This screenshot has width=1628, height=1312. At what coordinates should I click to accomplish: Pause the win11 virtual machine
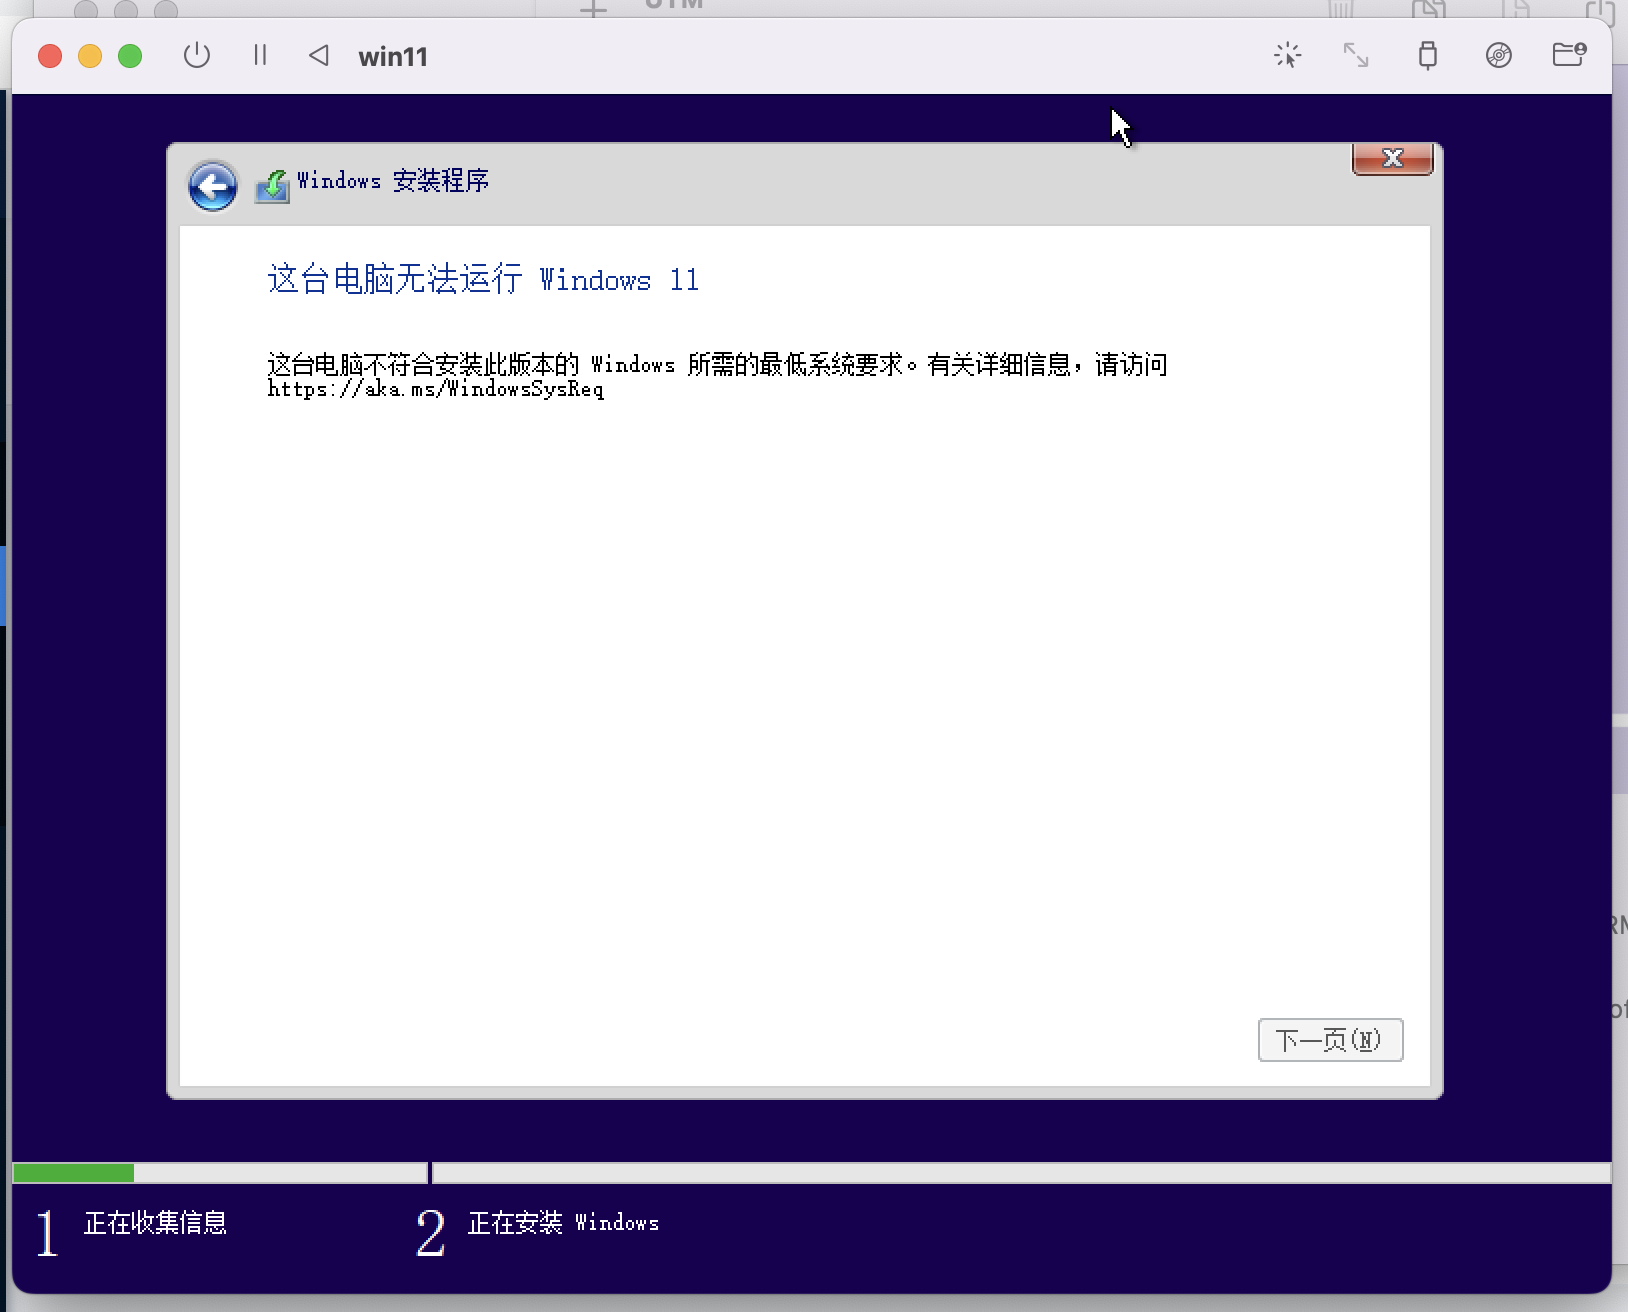click(260, 55)
